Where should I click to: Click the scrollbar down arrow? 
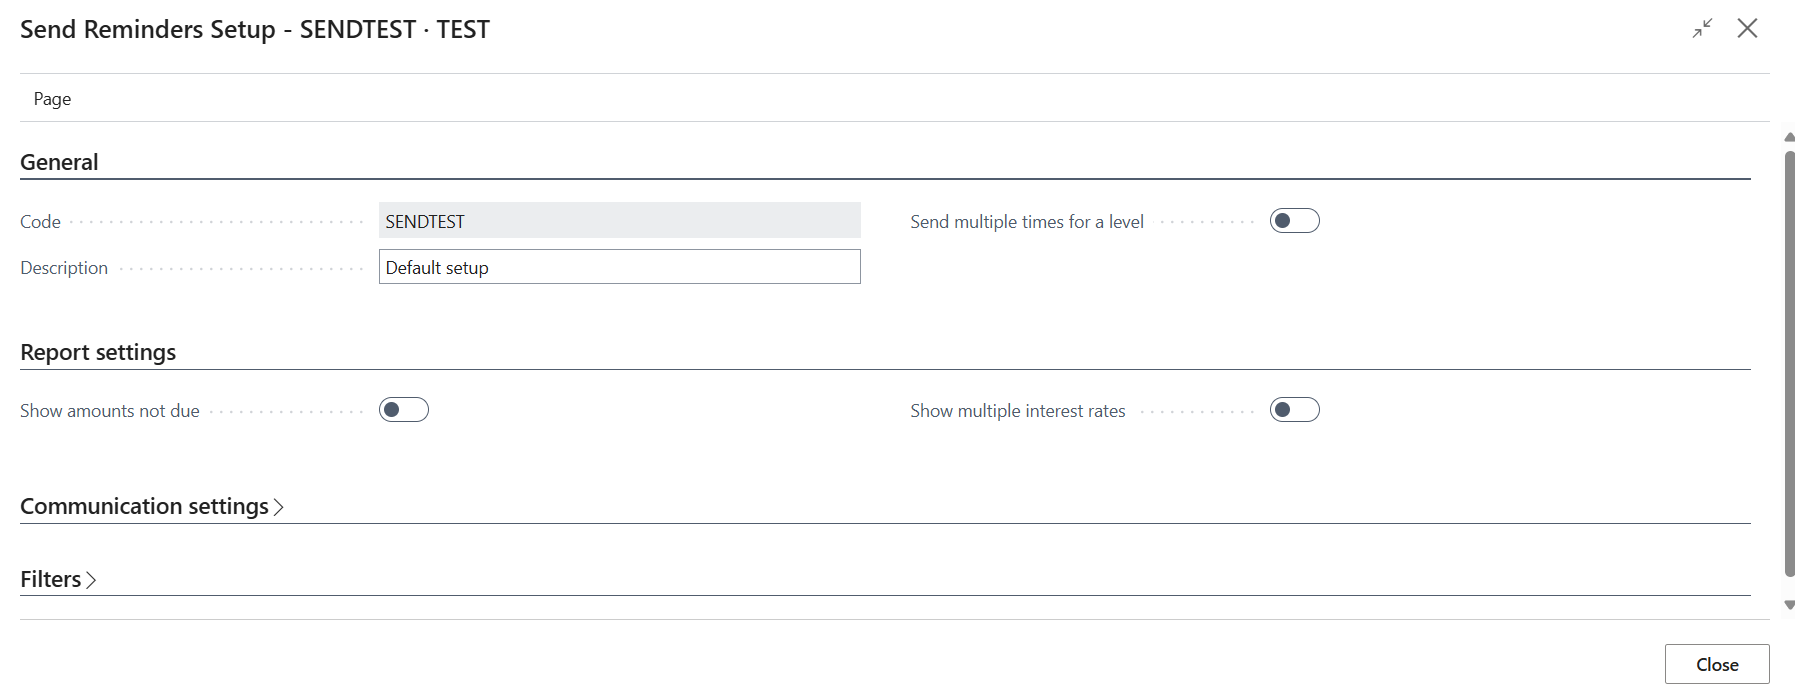[x=1789, y=605]
